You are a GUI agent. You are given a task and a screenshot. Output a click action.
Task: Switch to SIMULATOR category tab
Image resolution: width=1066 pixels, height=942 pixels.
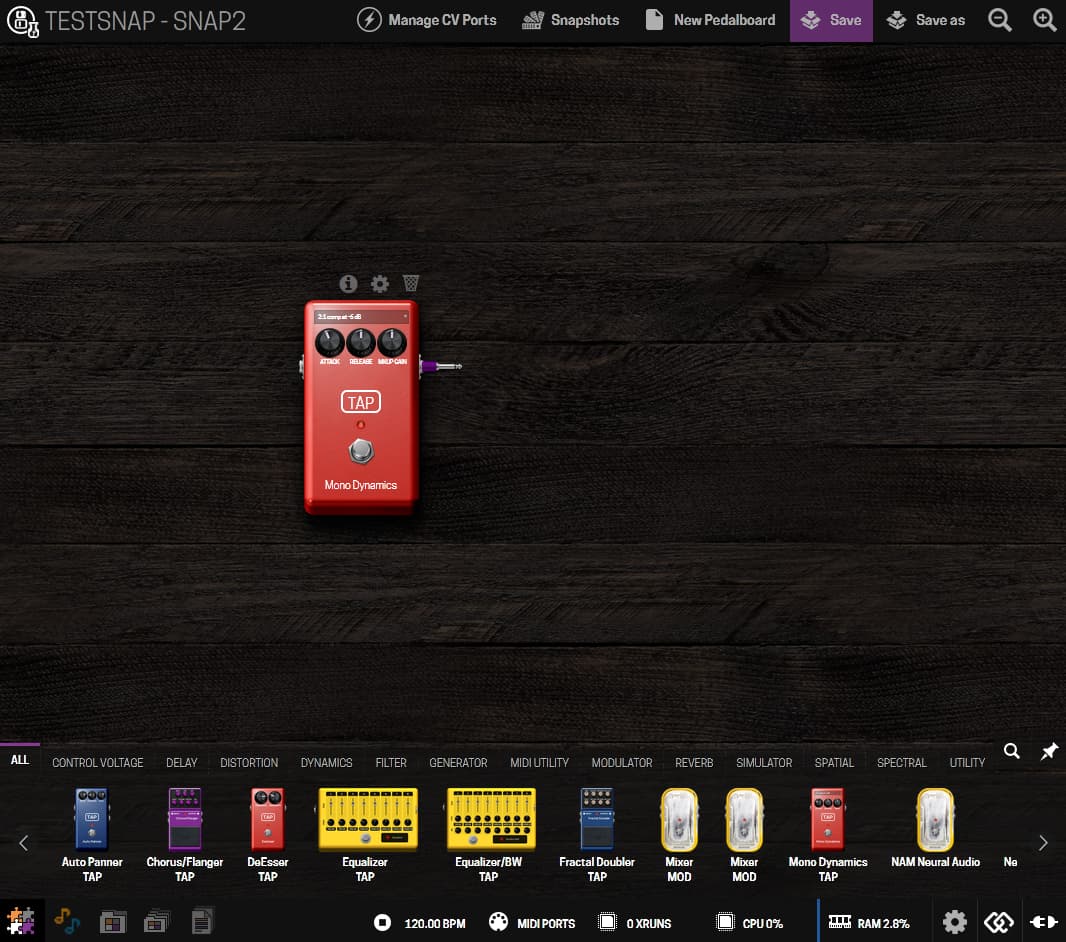[x=763, y=763]
